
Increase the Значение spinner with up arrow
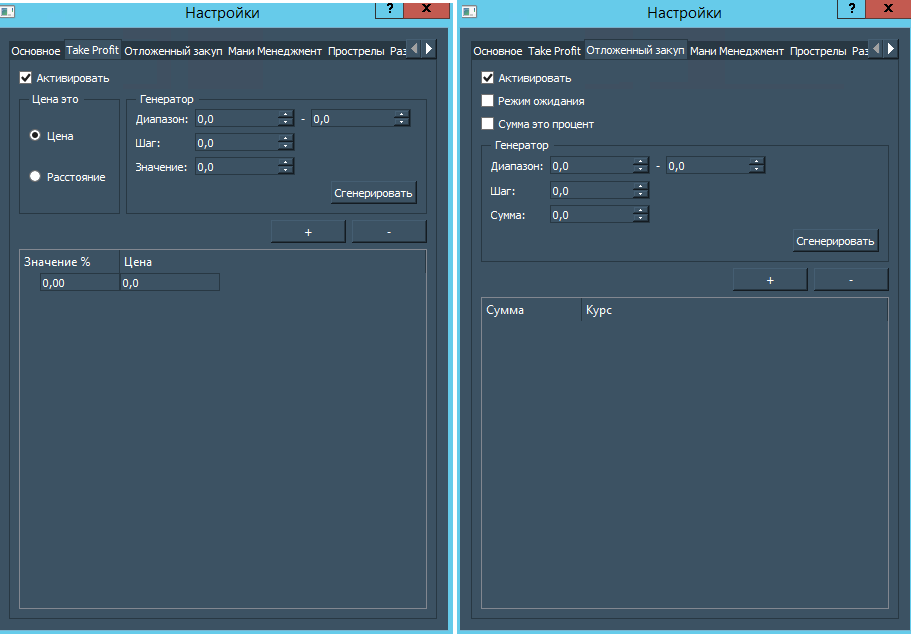coord(286,163)
